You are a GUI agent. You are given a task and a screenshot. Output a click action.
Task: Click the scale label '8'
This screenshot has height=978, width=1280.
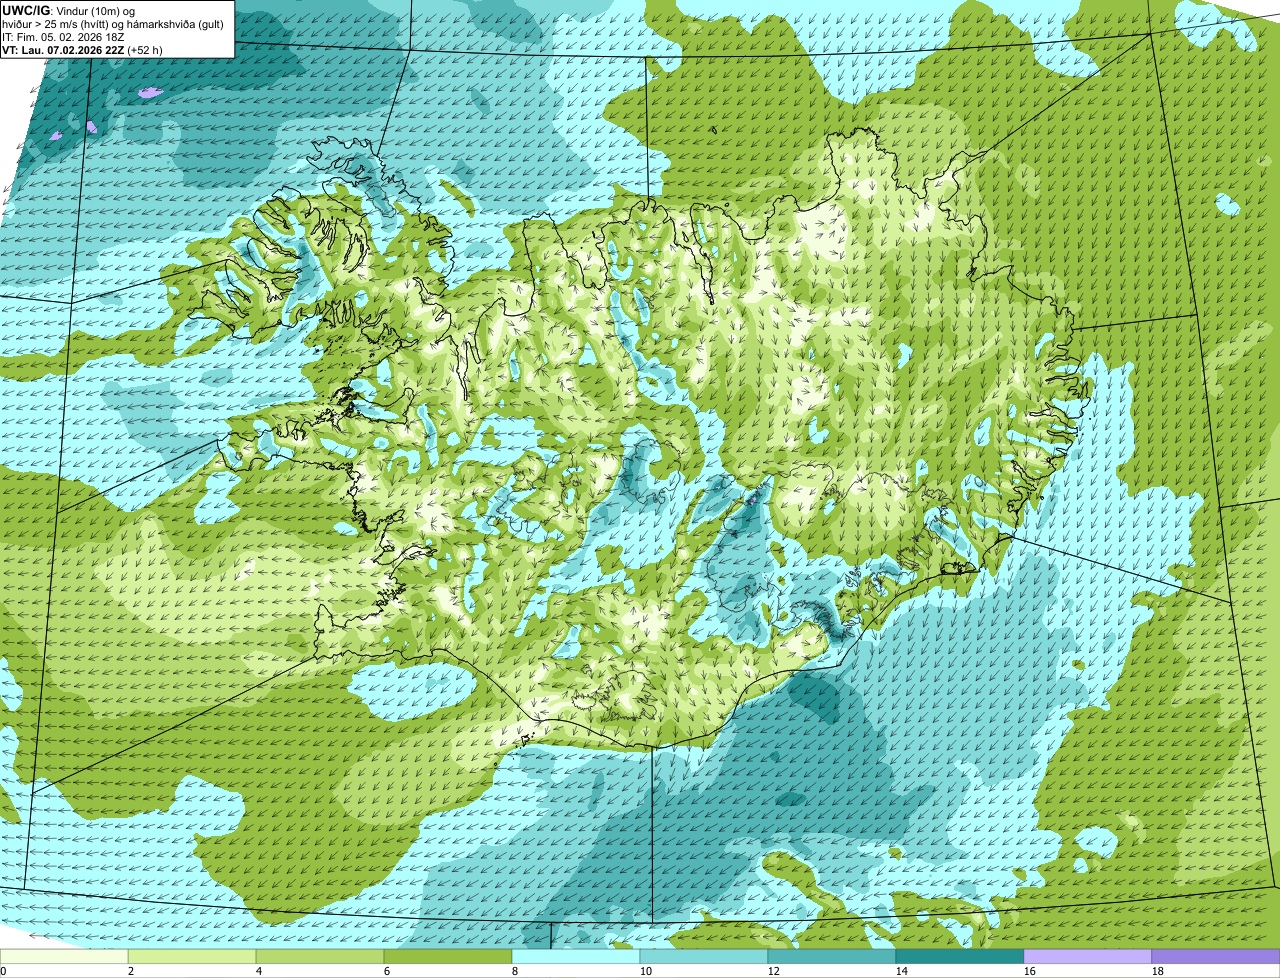[515, 971]
